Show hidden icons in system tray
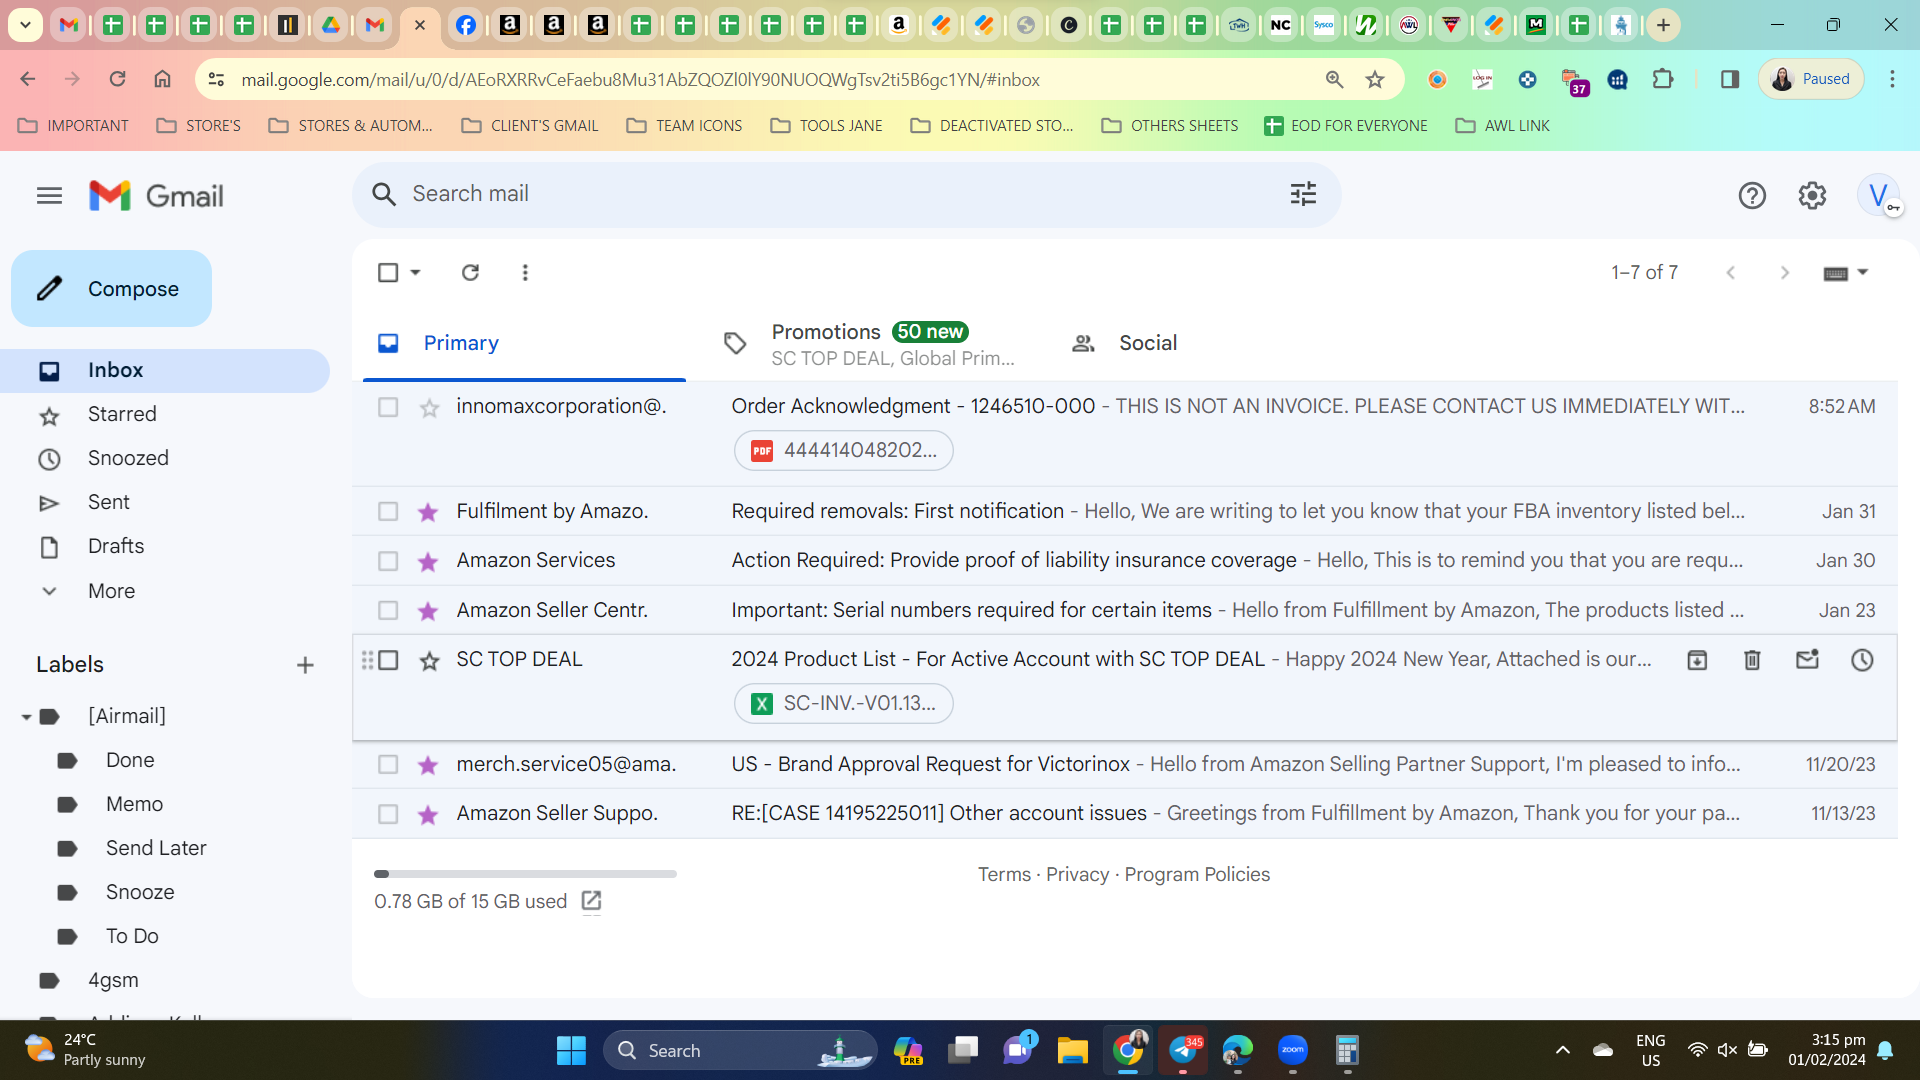The image size is (1920, 1080). coord(1562,1050)
